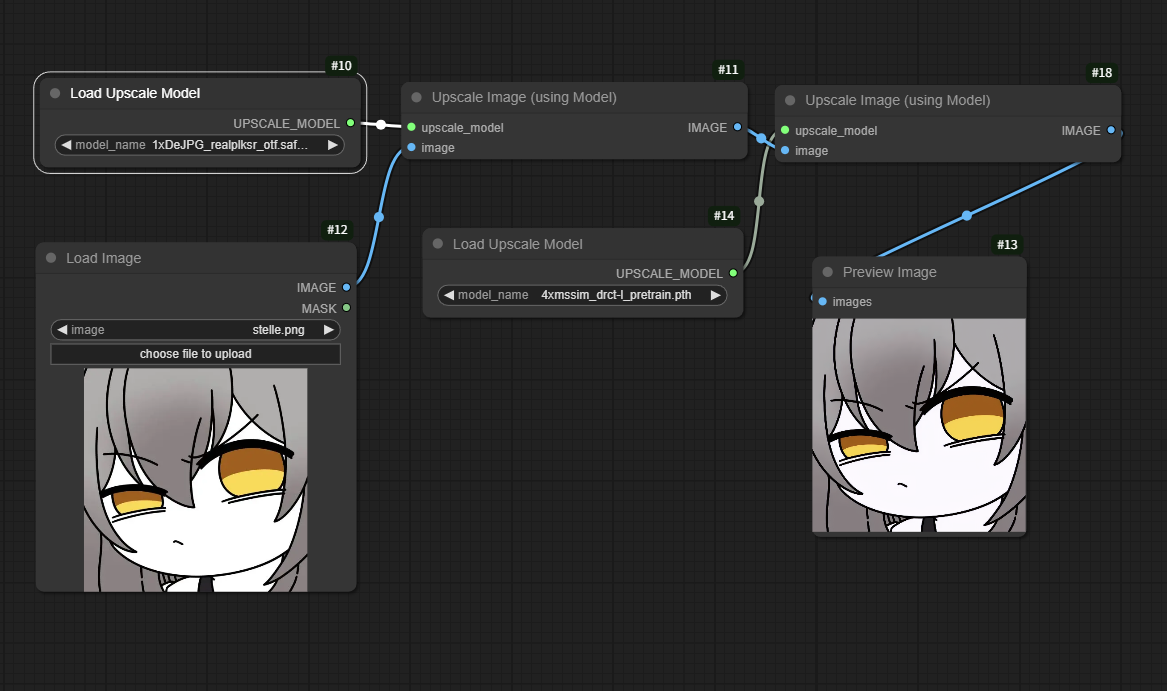The image size is (1167, 691).
Task: Click the image input port on node #18
Action: tap(785, 151)
